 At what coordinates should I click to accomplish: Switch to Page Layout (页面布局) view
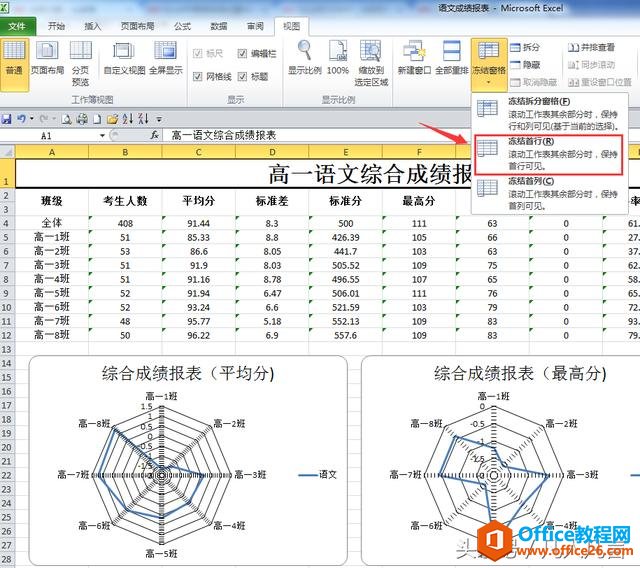tap(47, 59)
